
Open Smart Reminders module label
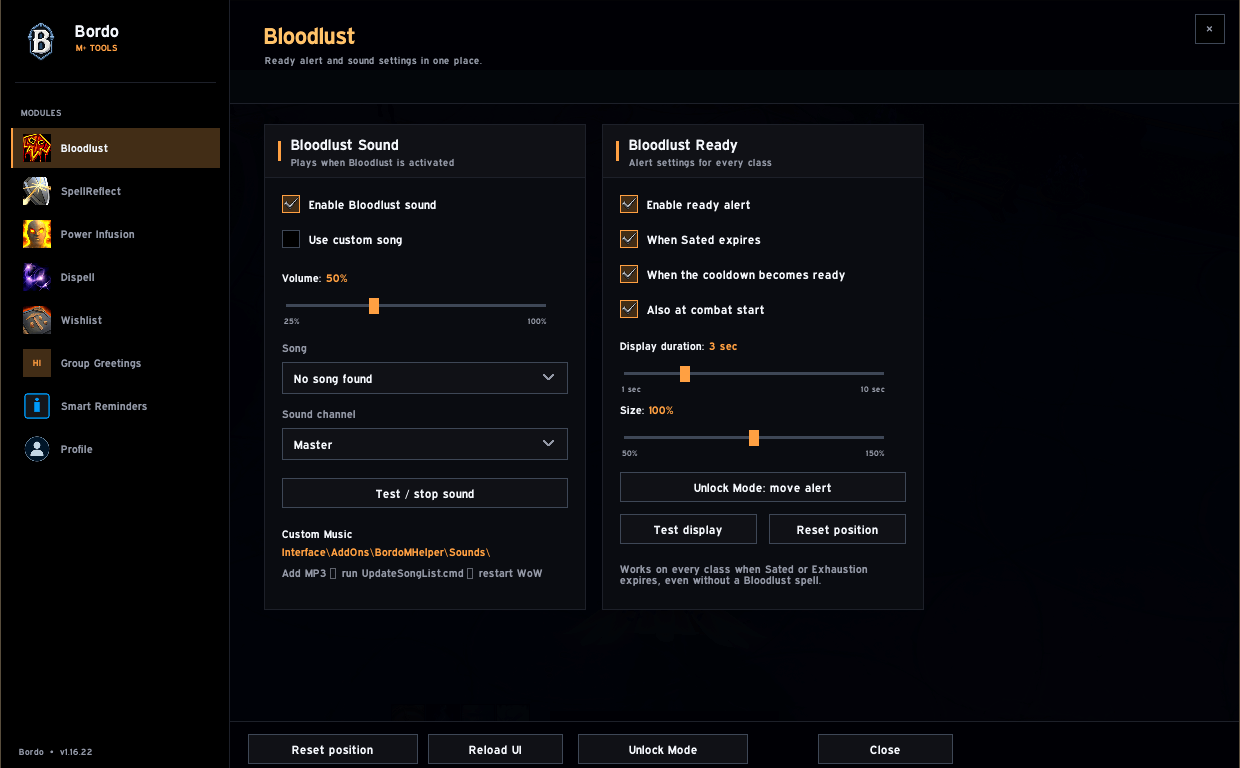click(104, 406)
